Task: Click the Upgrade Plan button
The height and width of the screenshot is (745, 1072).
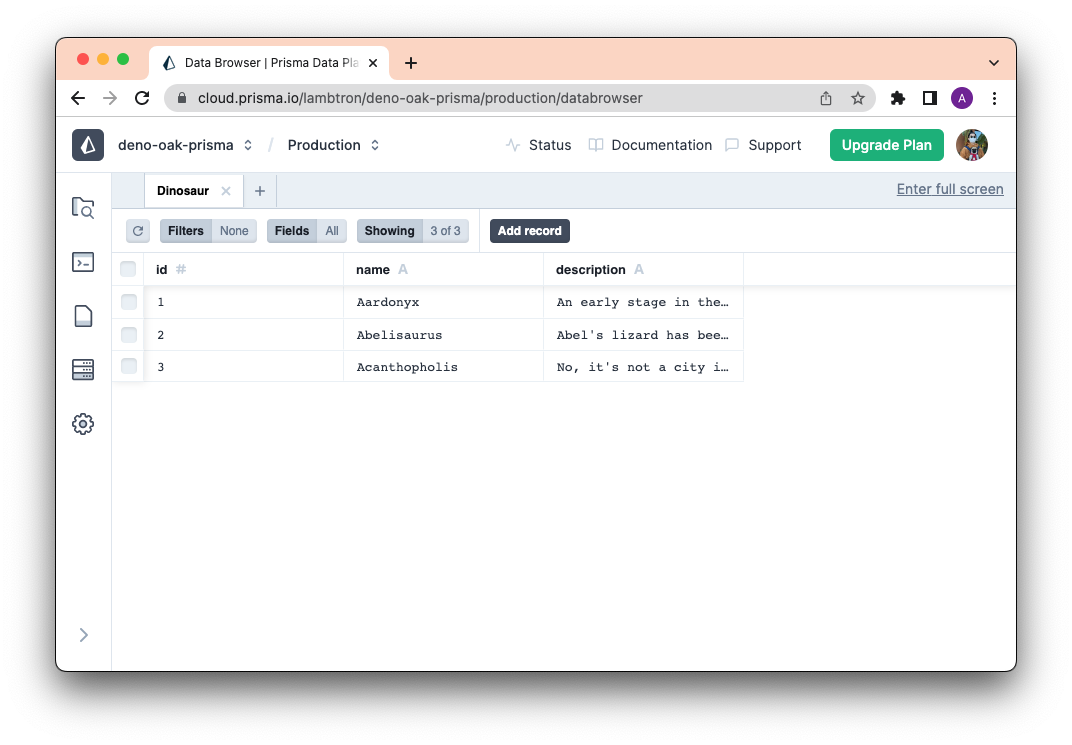Action: coord(886,145)
